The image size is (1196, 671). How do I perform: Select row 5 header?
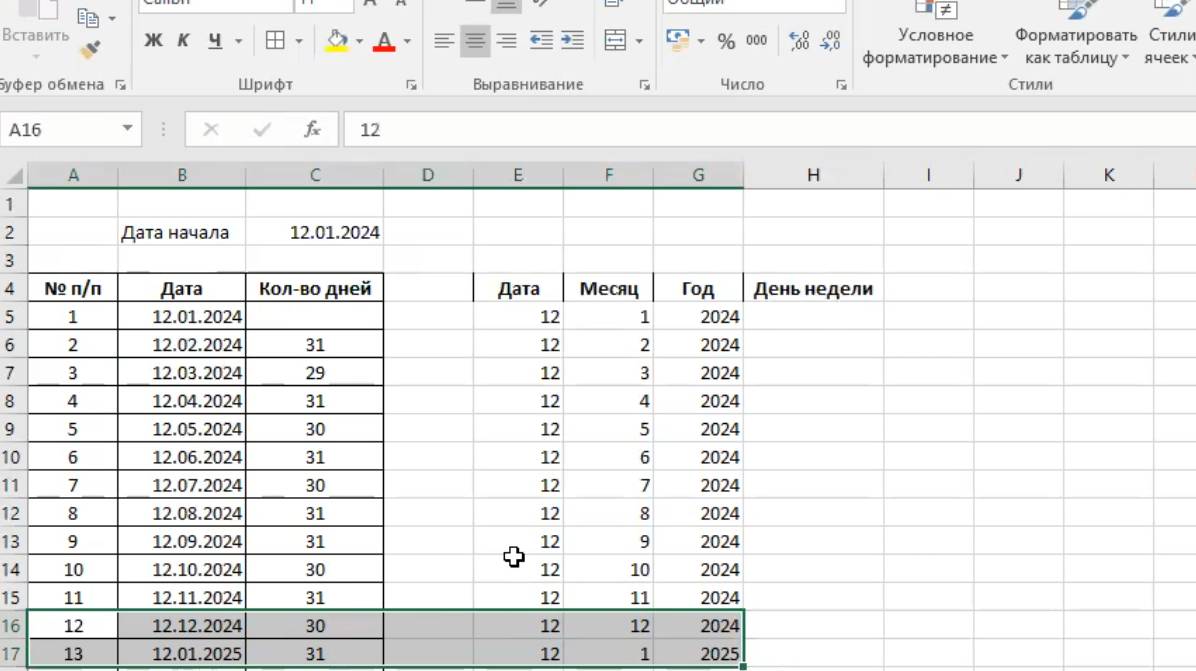(x=11, y=316)
